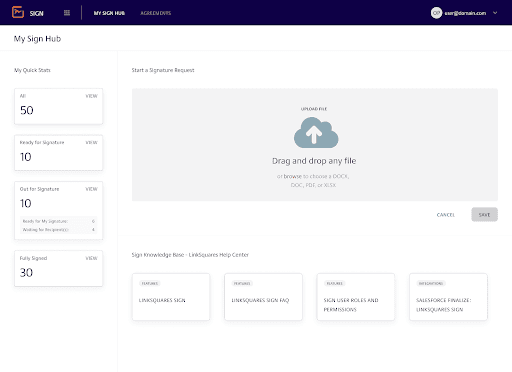Viewport: 512px width, 372px height.
Task: Click the Cancel button
Action: tap(446, 215)
